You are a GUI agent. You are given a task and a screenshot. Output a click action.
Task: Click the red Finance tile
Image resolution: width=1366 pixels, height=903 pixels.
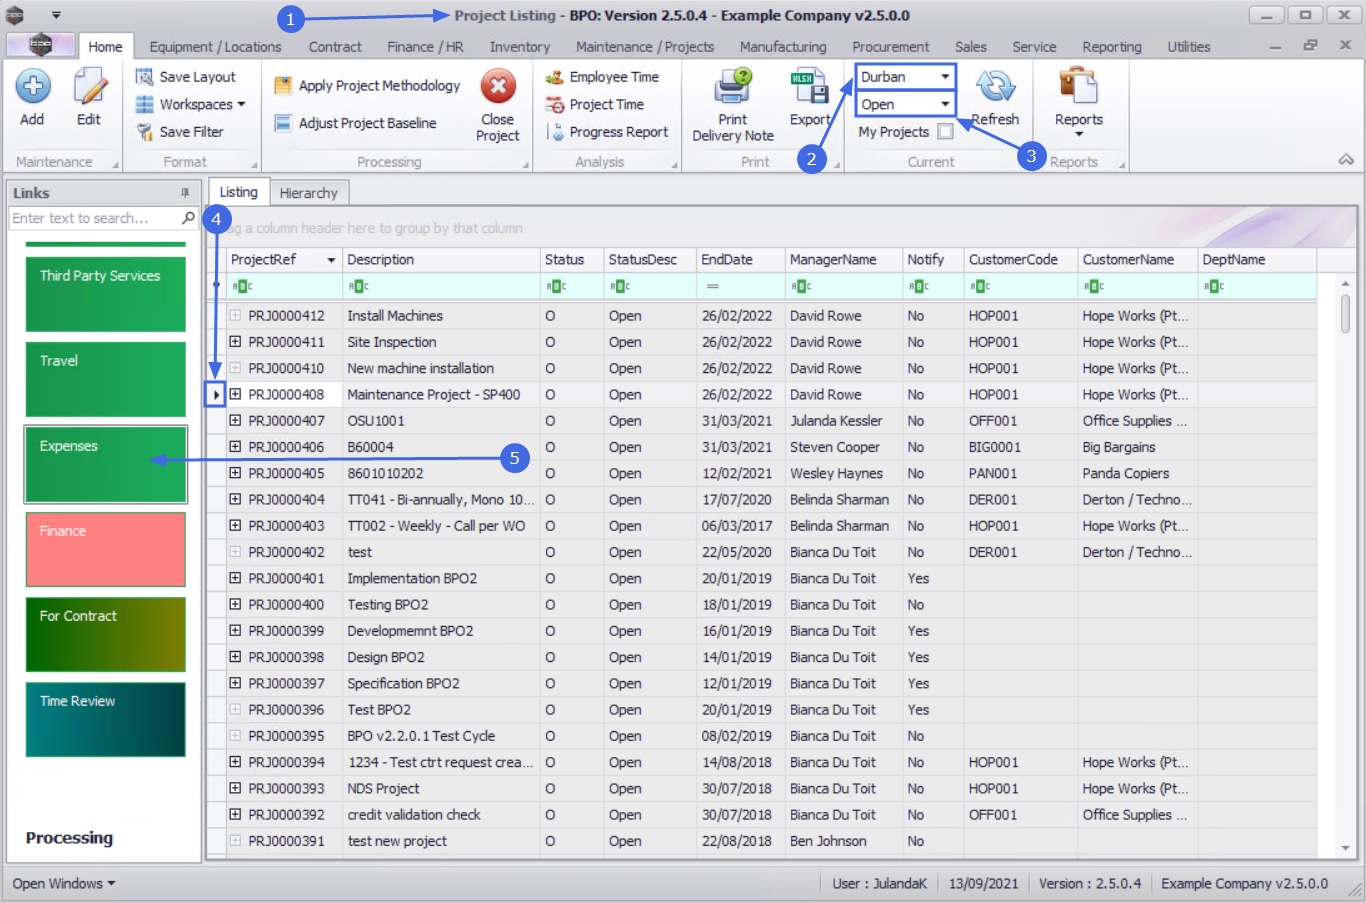coord(105,549)
